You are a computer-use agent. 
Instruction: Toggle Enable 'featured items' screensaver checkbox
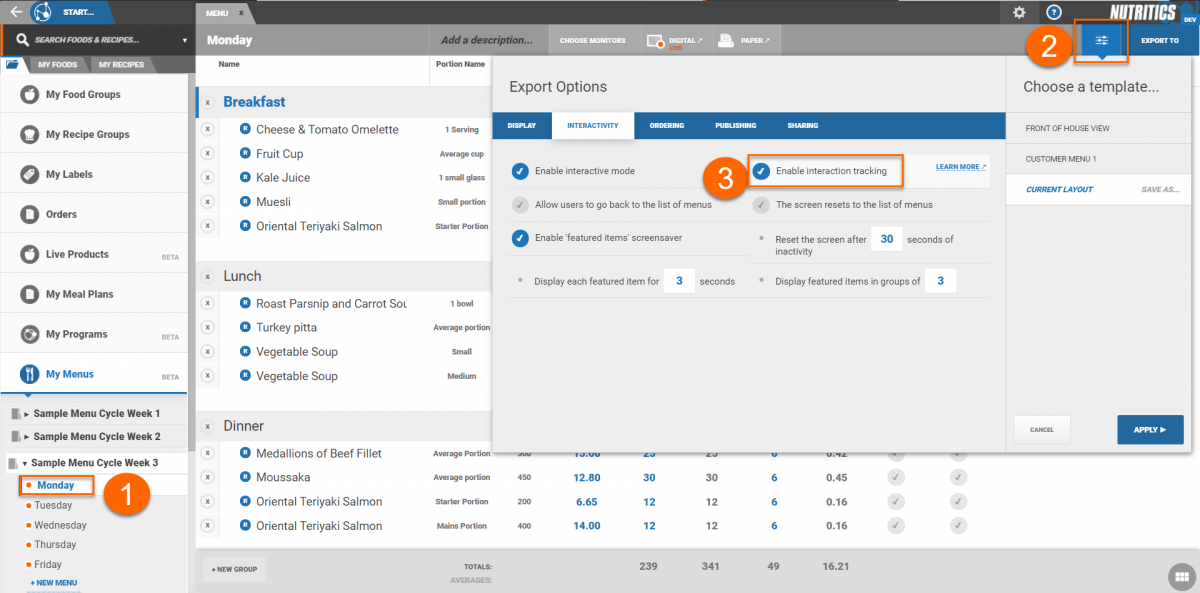[520, 238]
